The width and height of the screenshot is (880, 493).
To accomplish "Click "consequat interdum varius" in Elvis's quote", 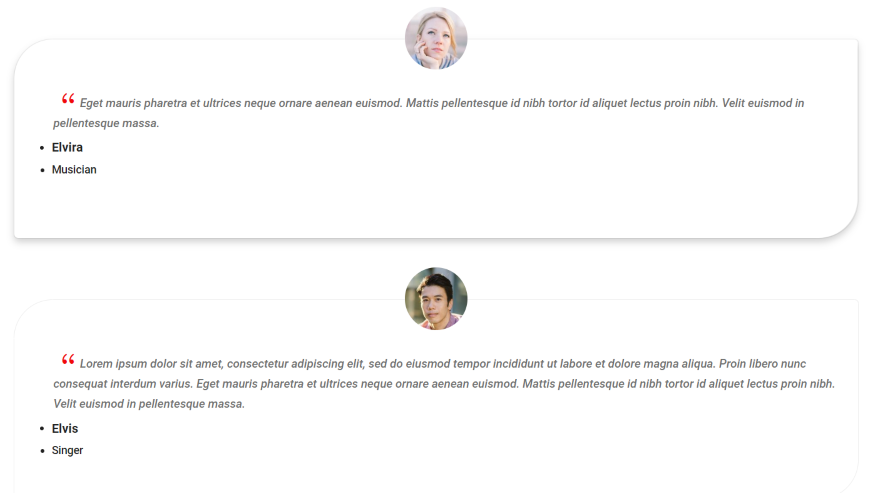I will coord(122,384).
